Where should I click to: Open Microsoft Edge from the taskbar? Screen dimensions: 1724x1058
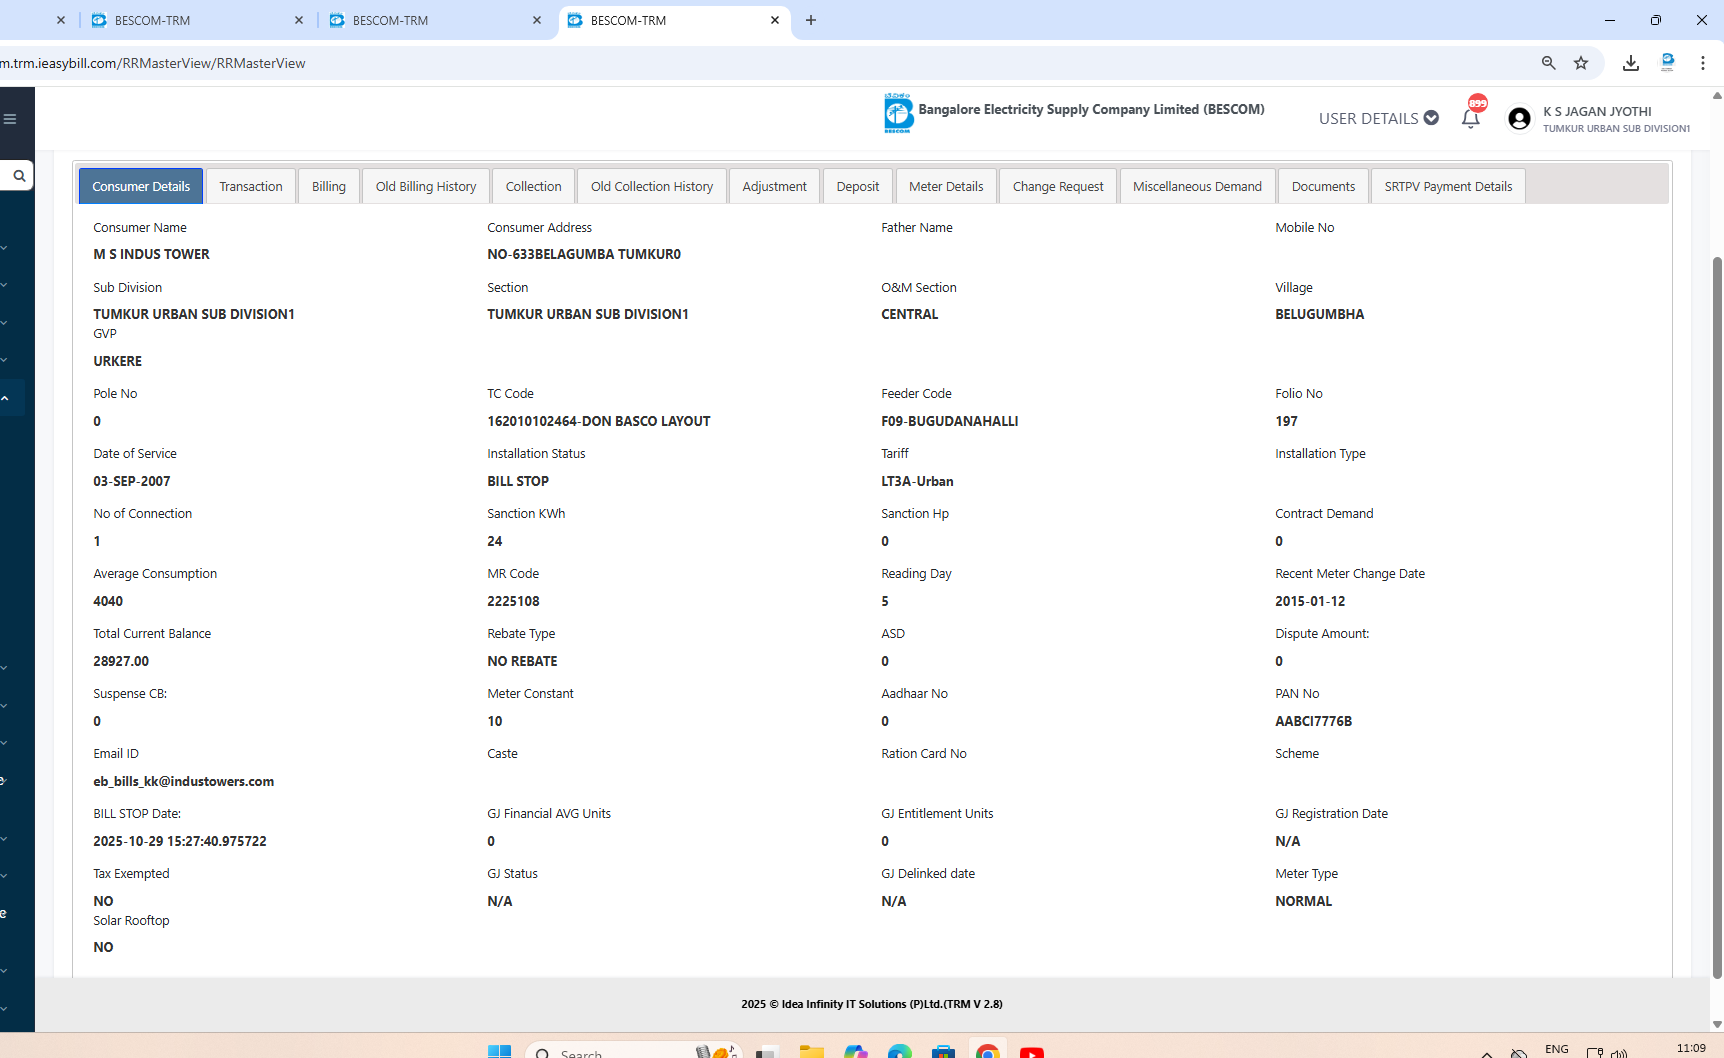point(899,1051)
